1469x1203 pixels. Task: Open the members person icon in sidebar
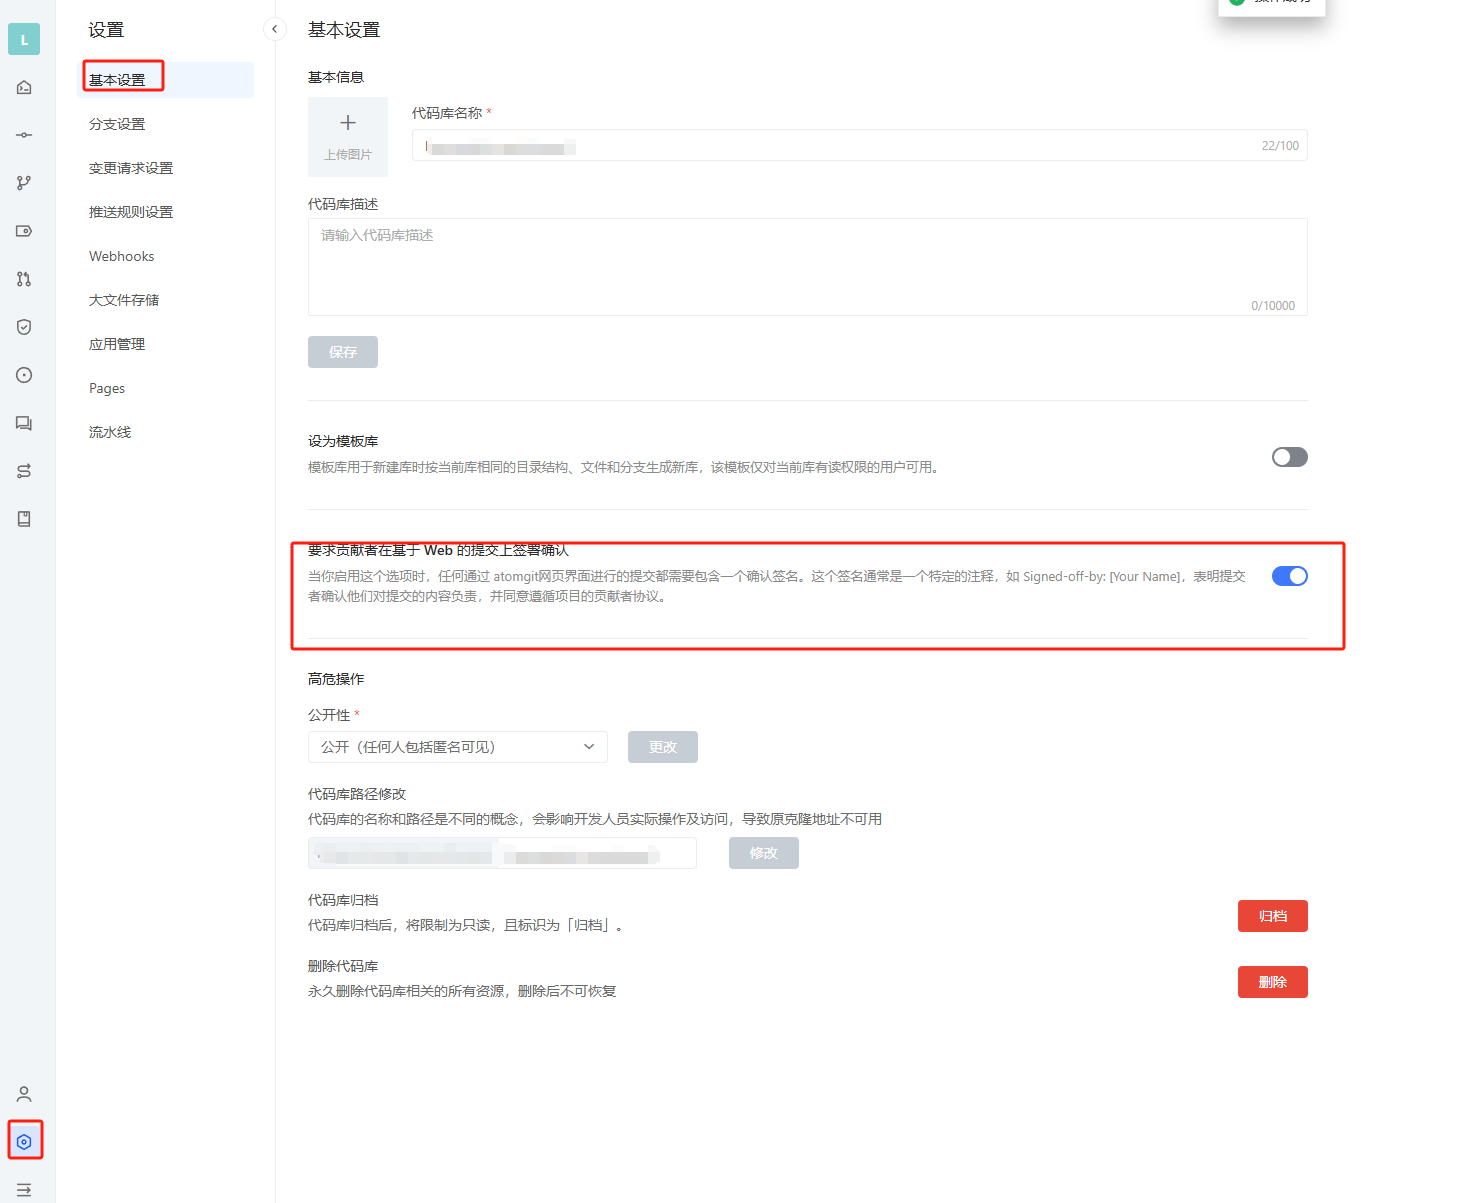(x=24, y=1094)
